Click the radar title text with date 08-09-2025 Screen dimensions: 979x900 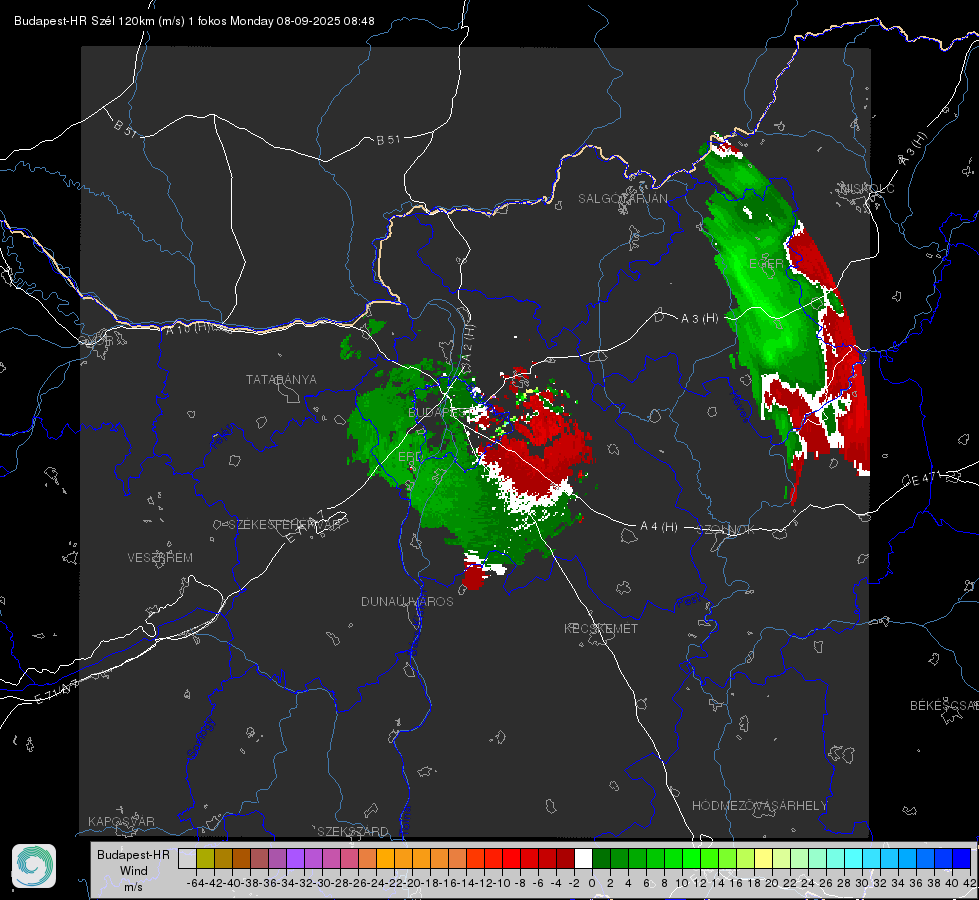click(x=194, y=21)
